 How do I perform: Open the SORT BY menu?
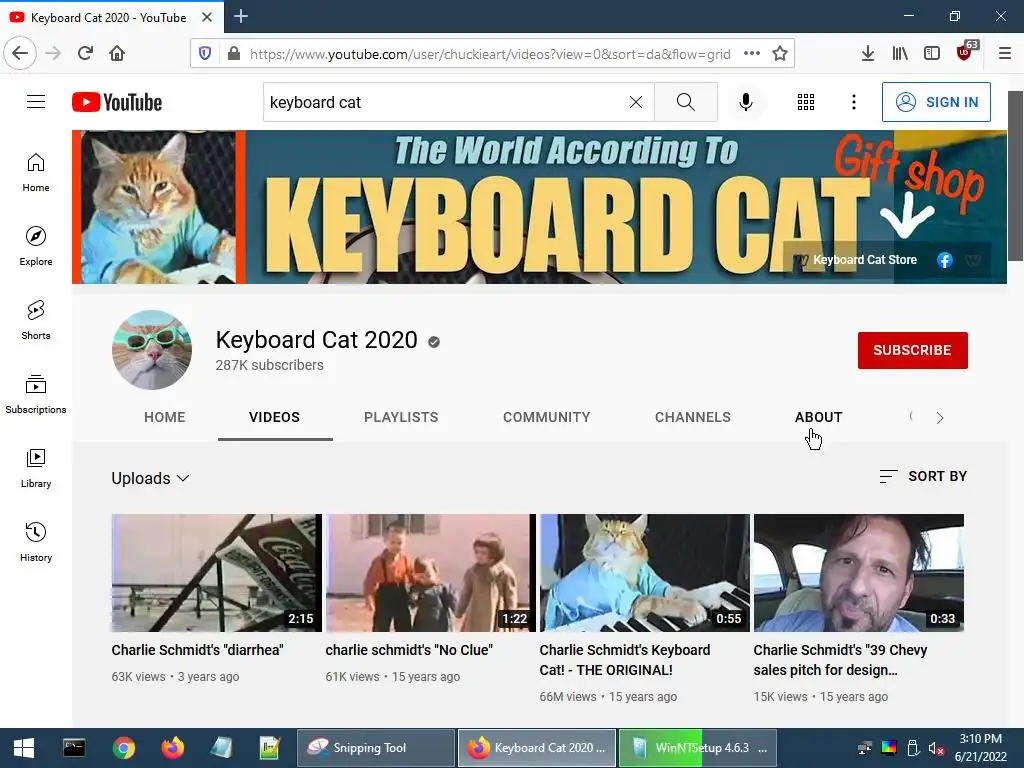click(x=923, y=476)
